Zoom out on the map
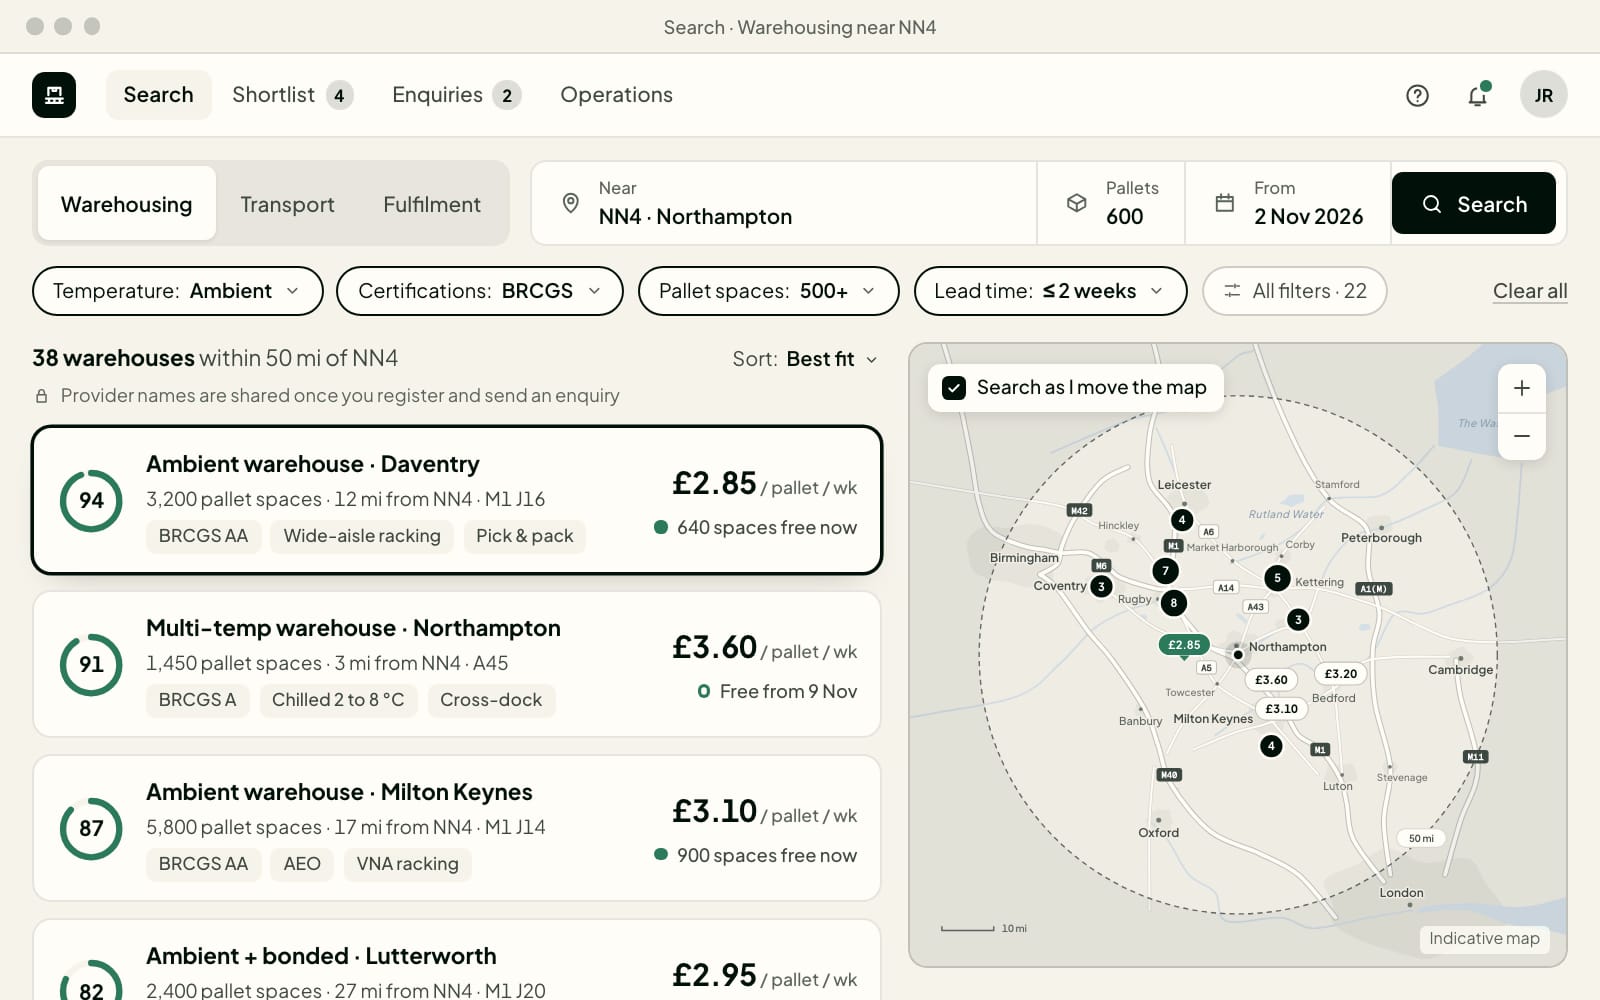This screenshot has height=1000, width=1600. (1522, 436)
